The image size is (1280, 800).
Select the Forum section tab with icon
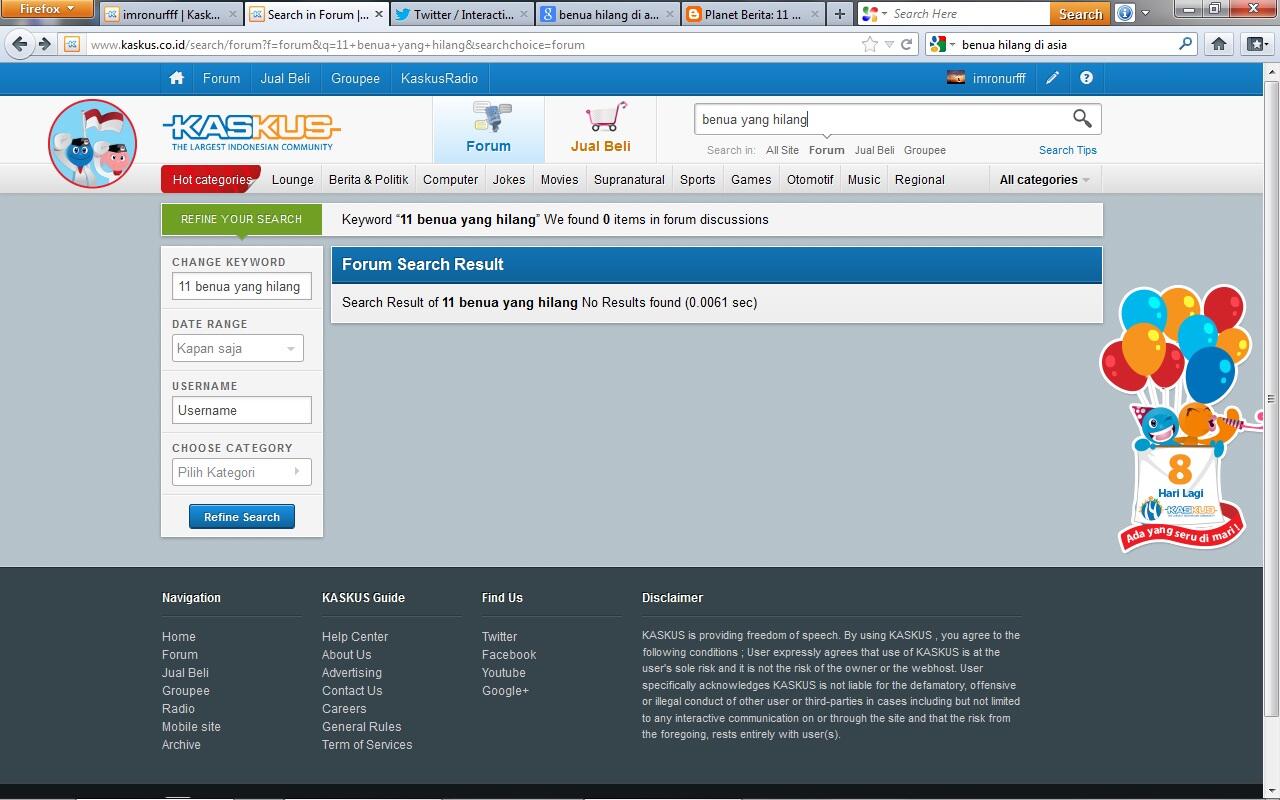point(488,130)
